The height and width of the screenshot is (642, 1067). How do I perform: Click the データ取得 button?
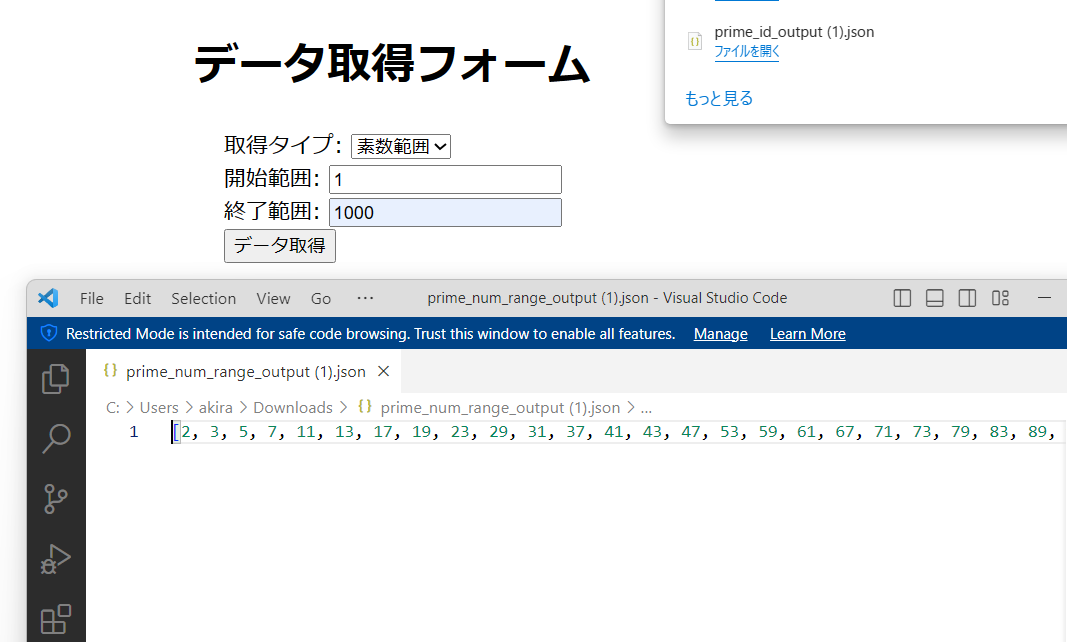coord(280,246)
